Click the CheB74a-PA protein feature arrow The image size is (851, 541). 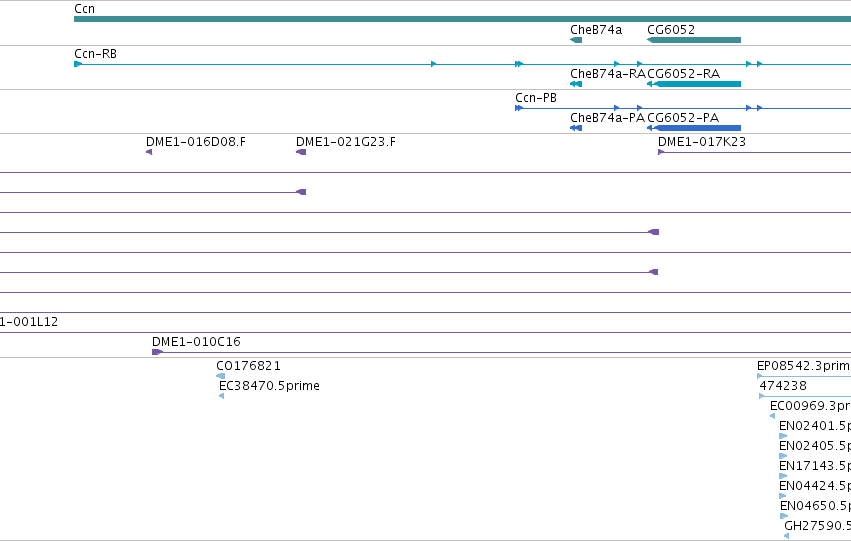pyautogui.click(x=576, y=128)
